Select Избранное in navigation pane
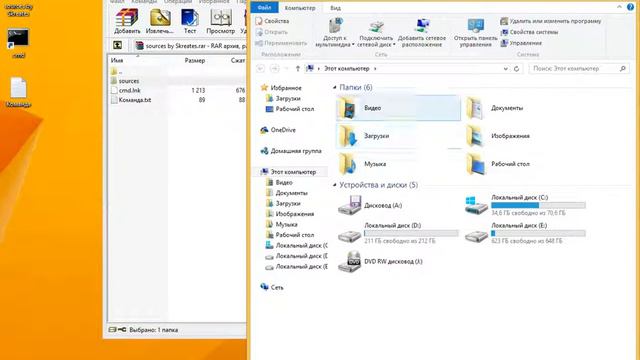640x360 pixels. [281, 88]
